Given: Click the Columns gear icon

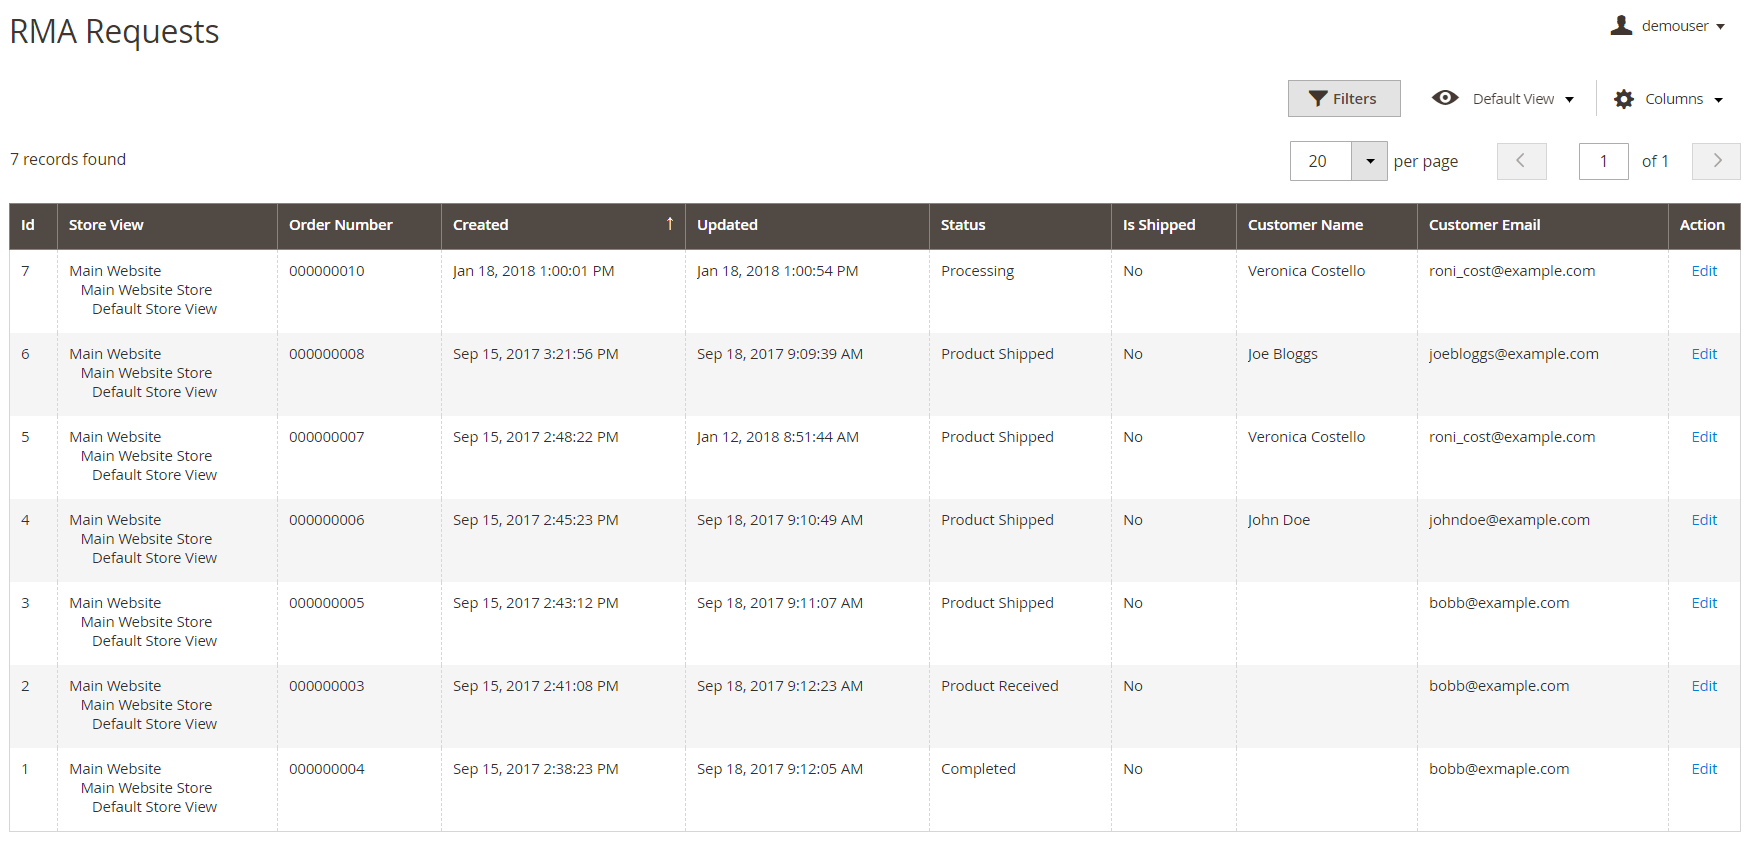Looking at the screenshot, I should 1624,99.
